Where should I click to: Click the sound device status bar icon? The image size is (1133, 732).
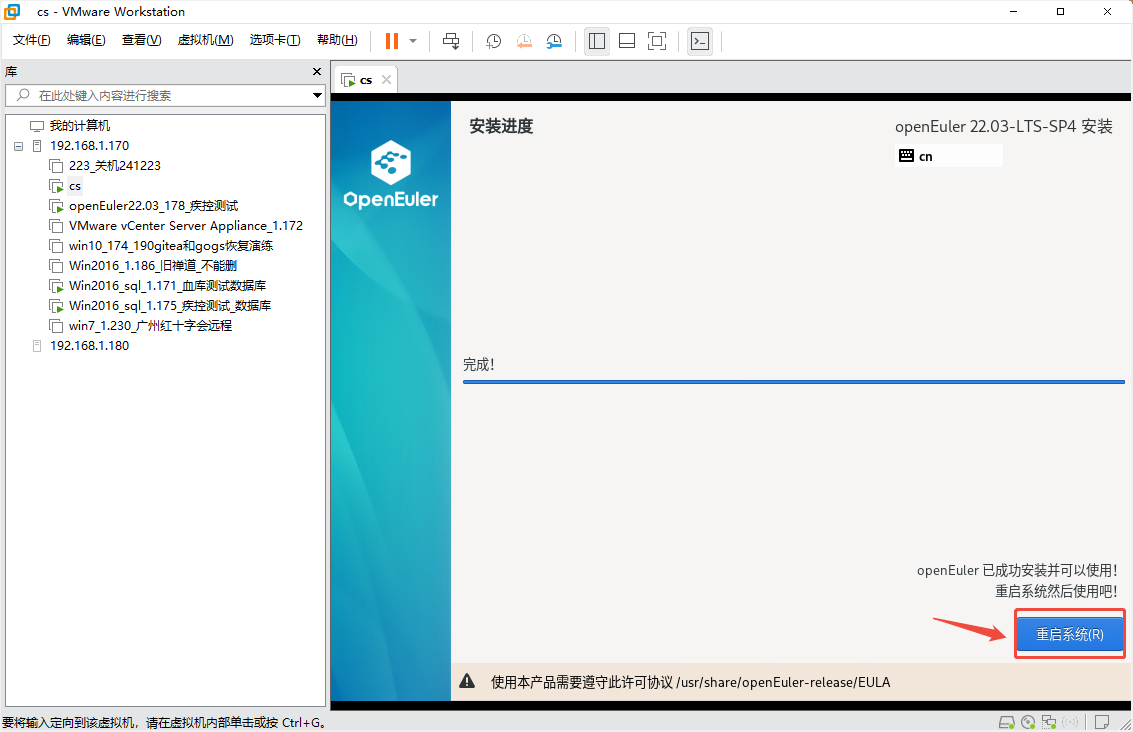tap(1070, 722)
